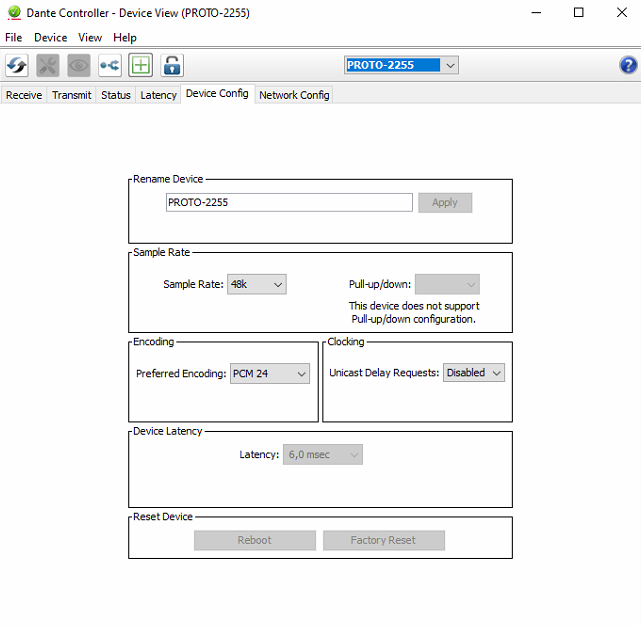
Task: Open the PROTO-2255 device selector dropdown
Action: coord(401,65)
